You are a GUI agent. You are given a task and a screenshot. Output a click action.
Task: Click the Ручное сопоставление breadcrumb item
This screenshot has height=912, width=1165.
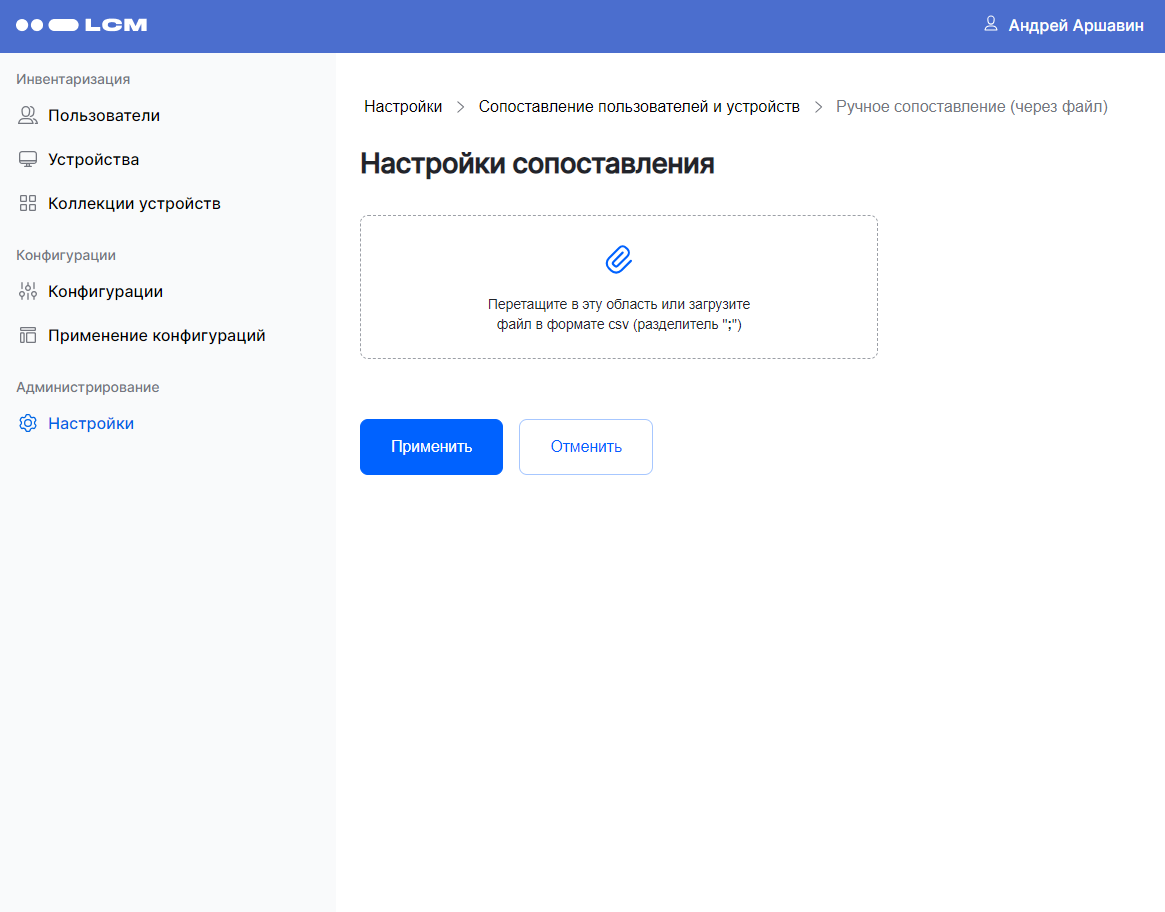pos(971,107)
